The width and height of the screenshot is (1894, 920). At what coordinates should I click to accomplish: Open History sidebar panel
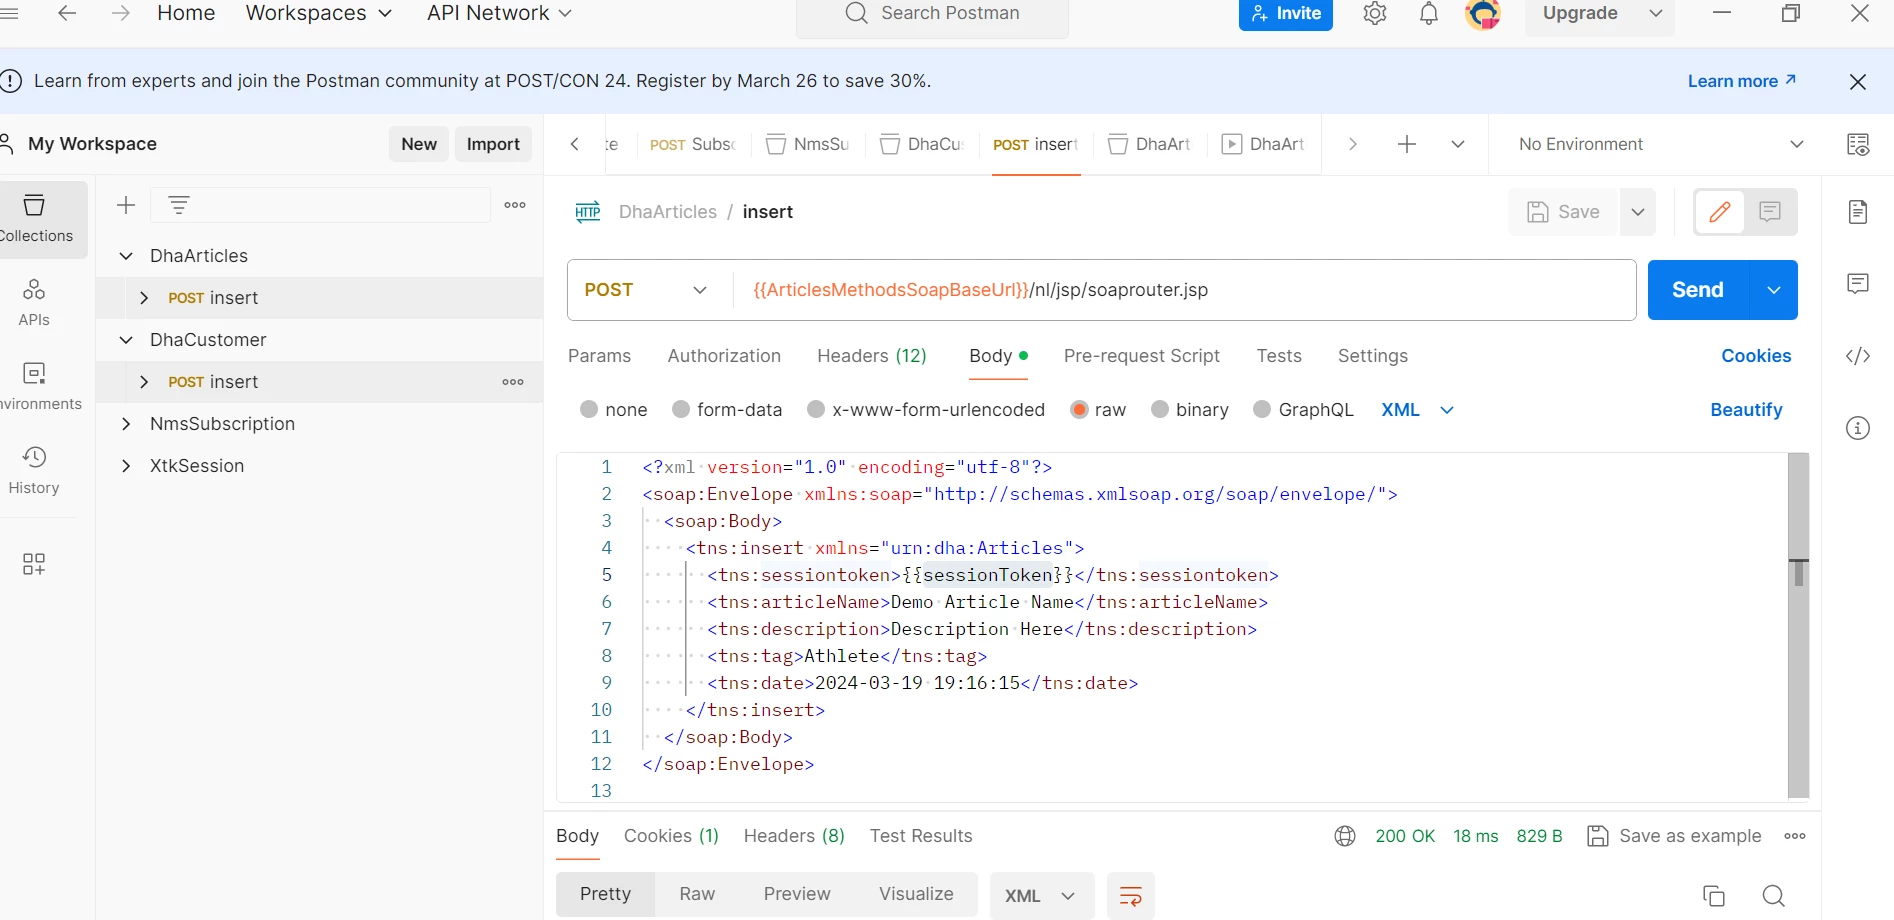[x=34, y=471]
